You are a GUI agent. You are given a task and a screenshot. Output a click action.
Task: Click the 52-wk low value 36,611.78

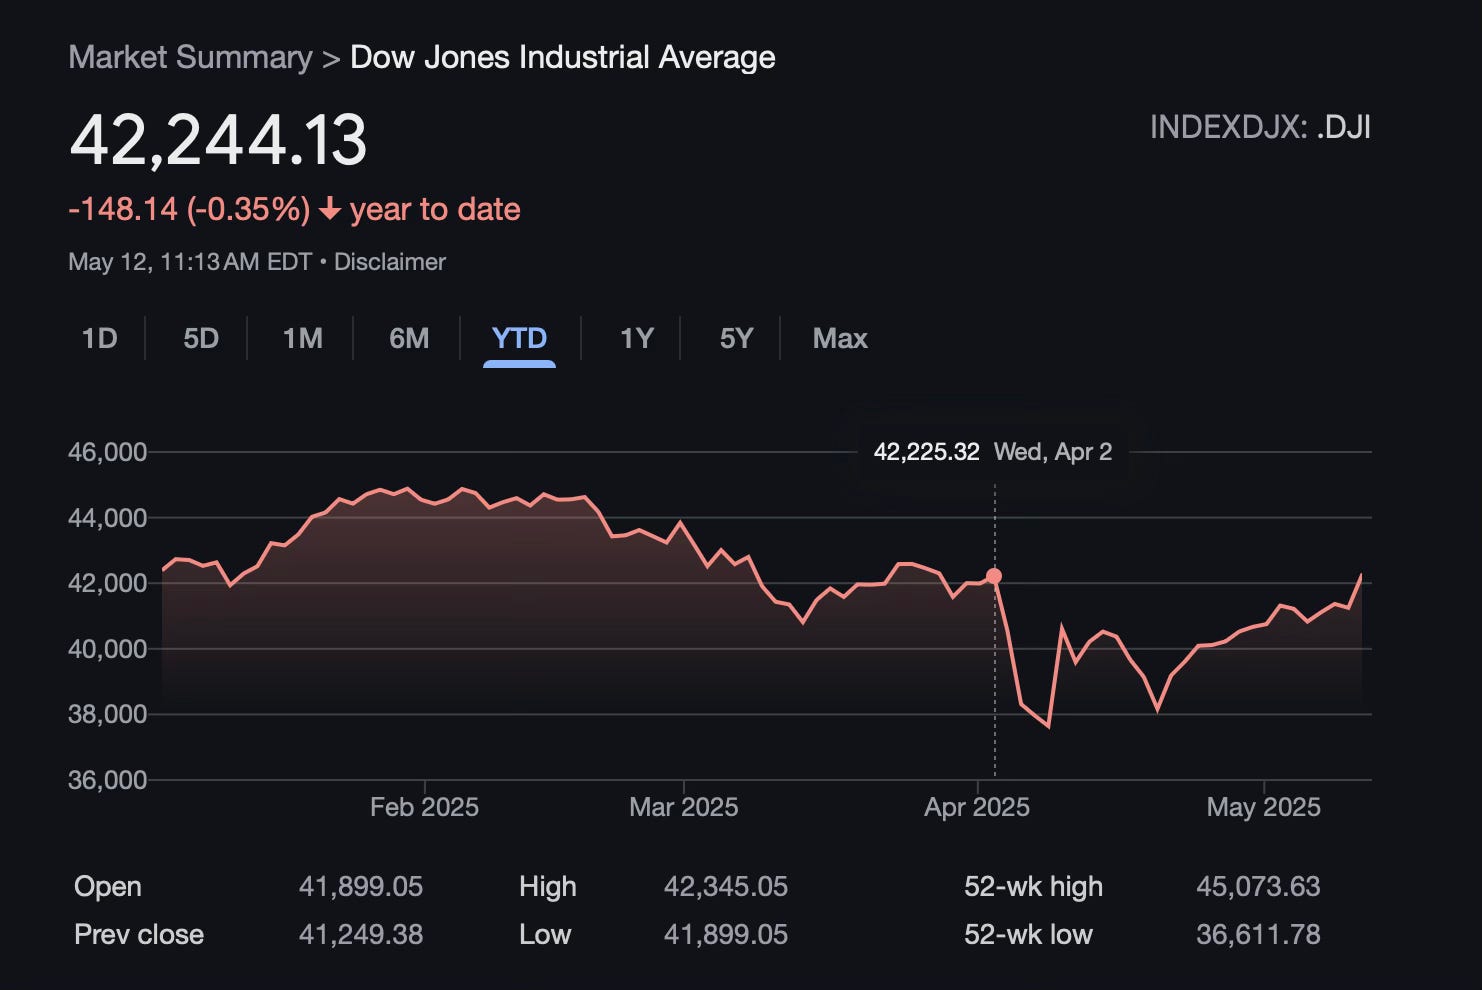point(1258,935)
